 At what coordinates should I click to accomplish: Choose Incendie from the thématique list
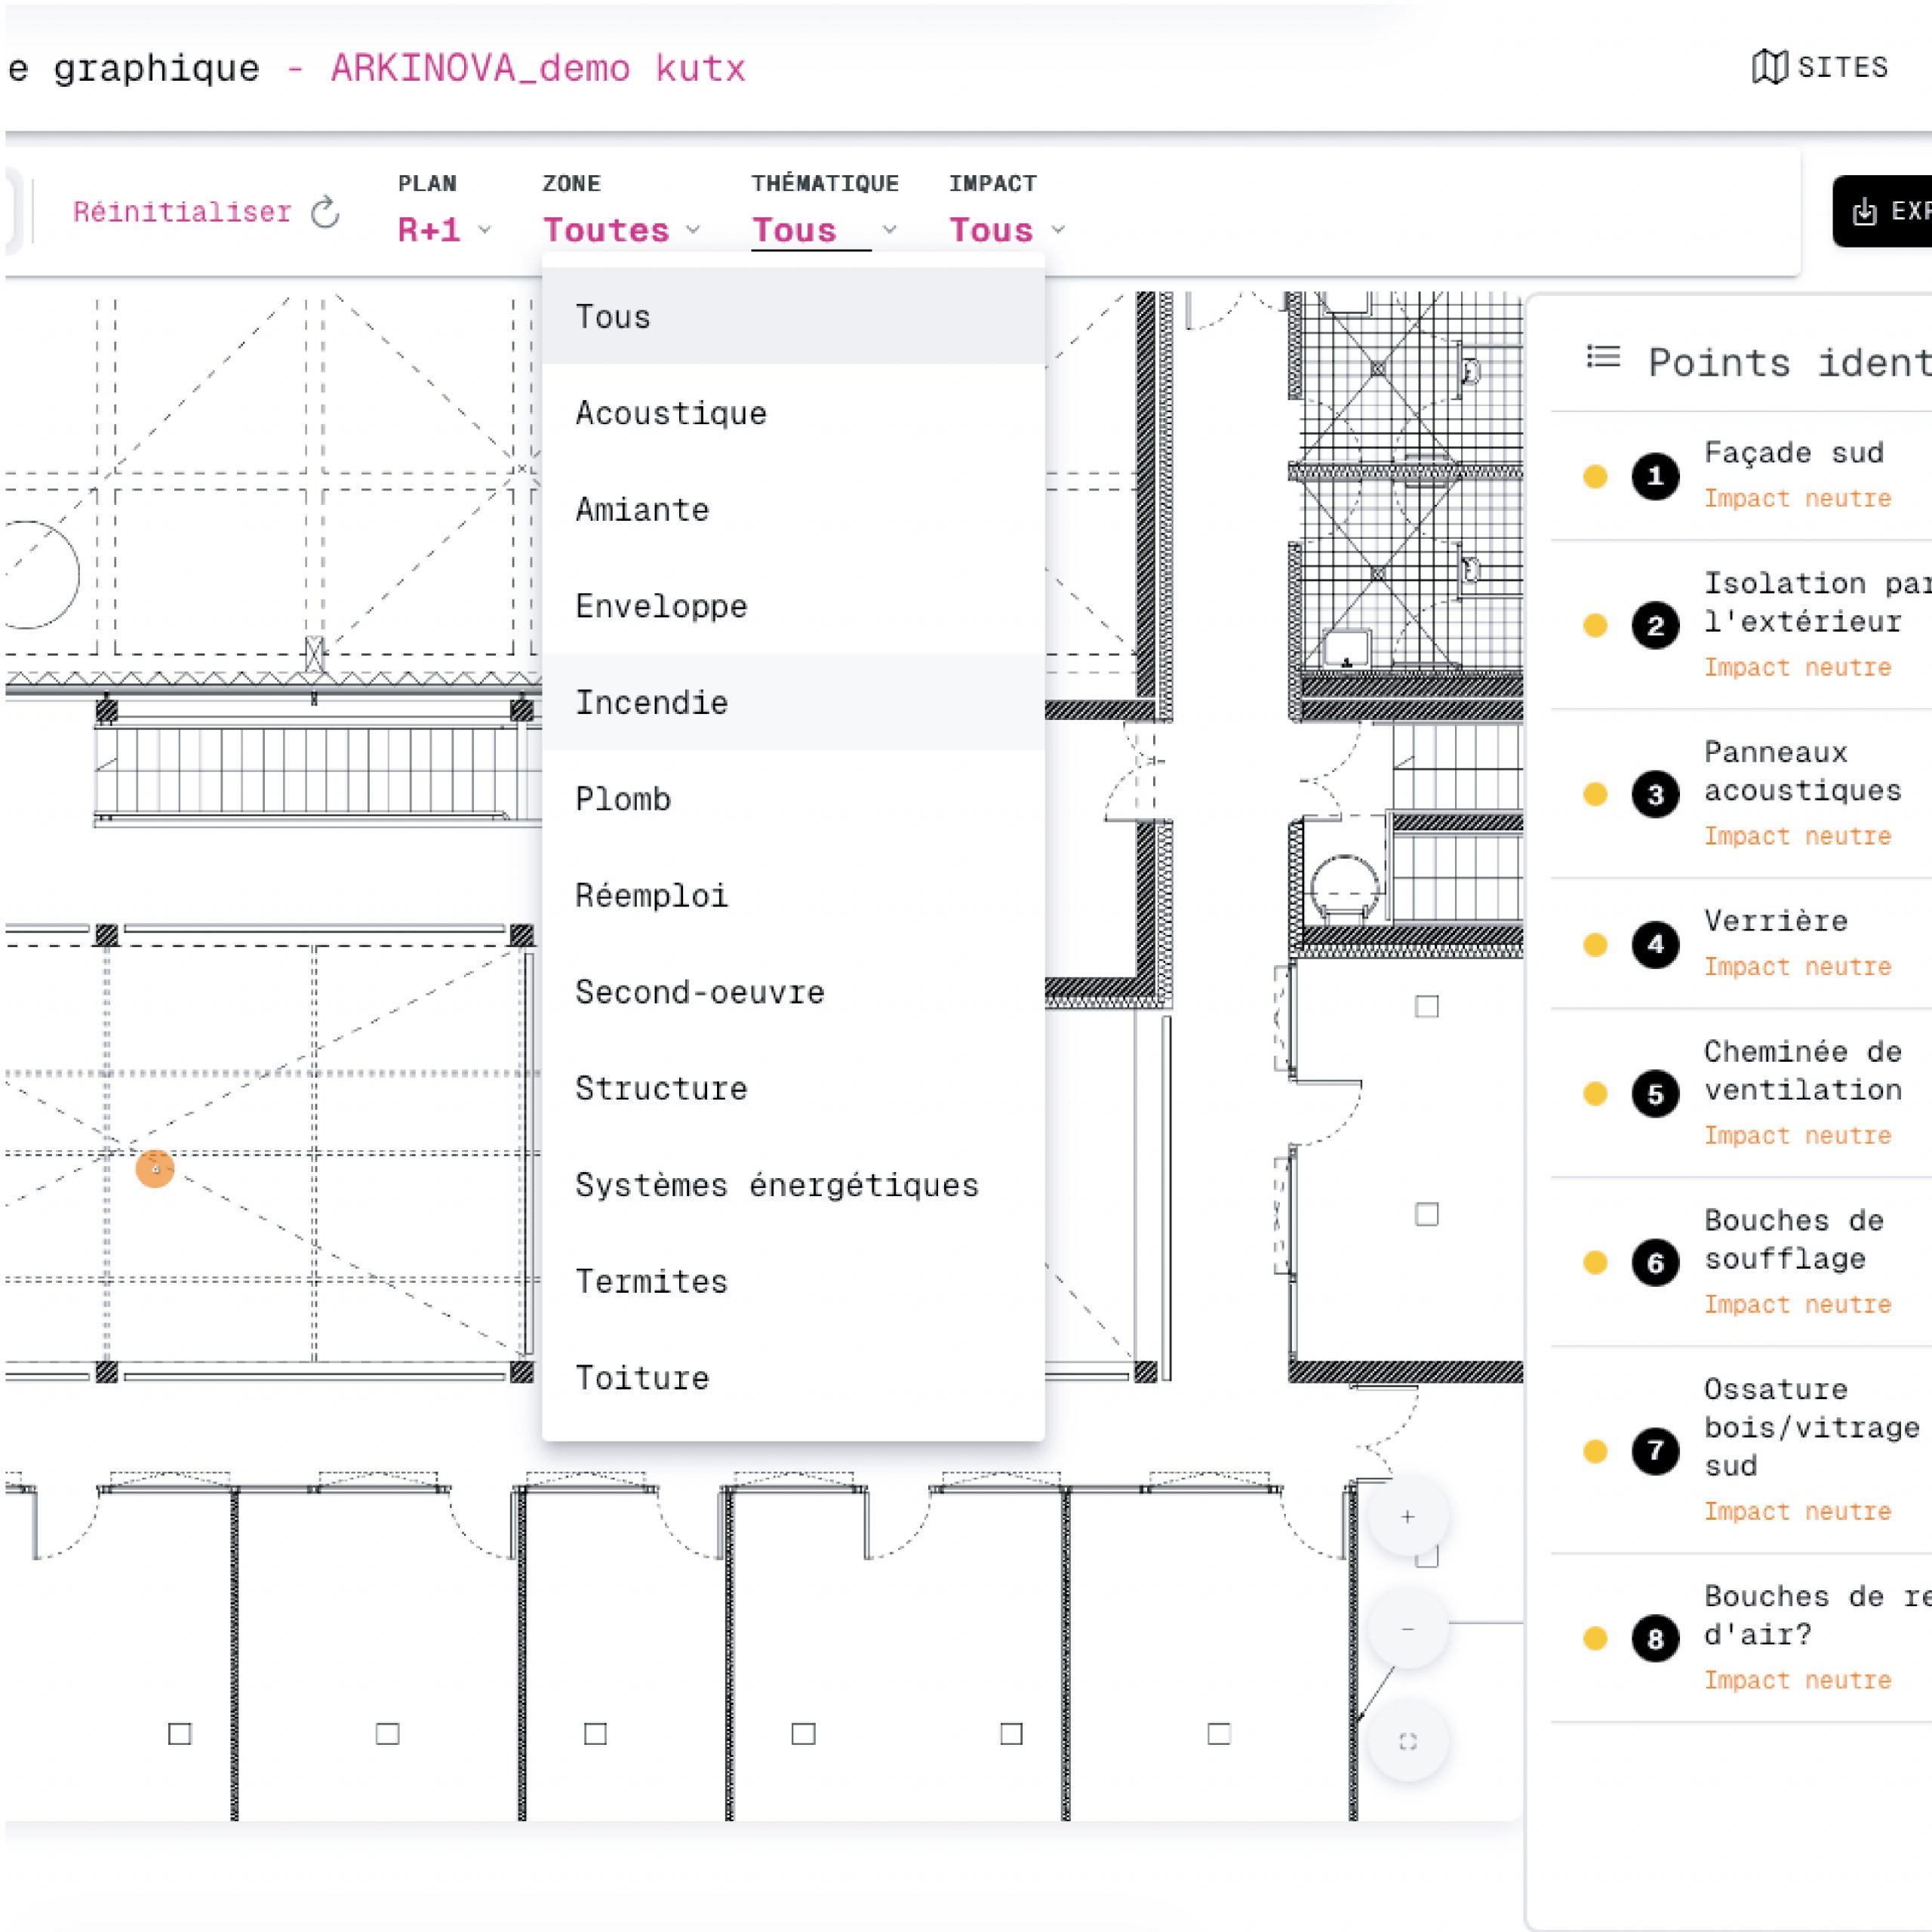(652, 703)
